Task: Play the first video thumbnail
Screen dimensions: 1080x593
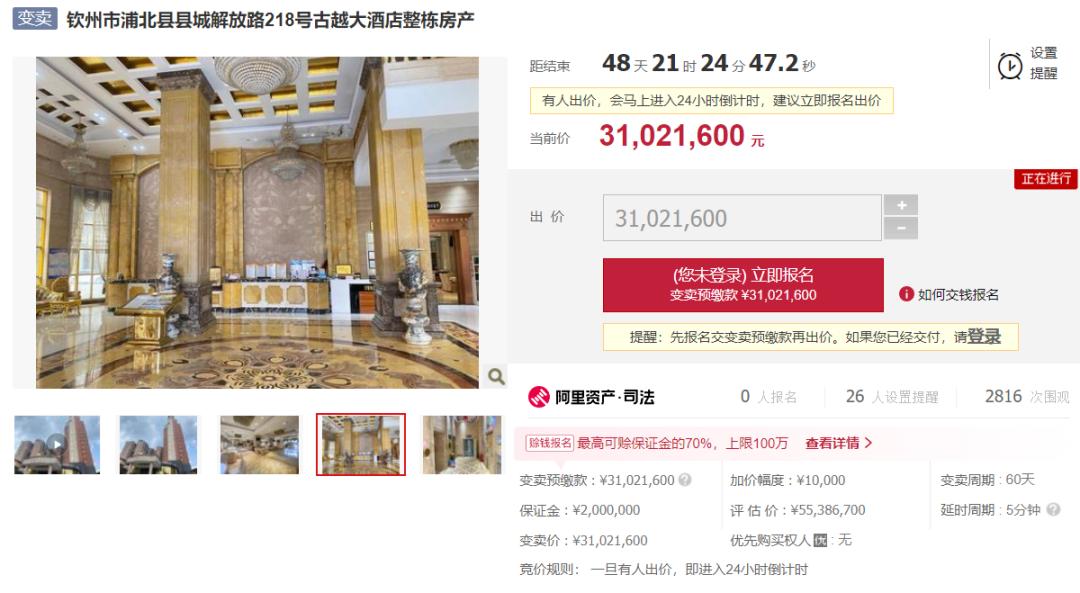Action: pos(57,444)
